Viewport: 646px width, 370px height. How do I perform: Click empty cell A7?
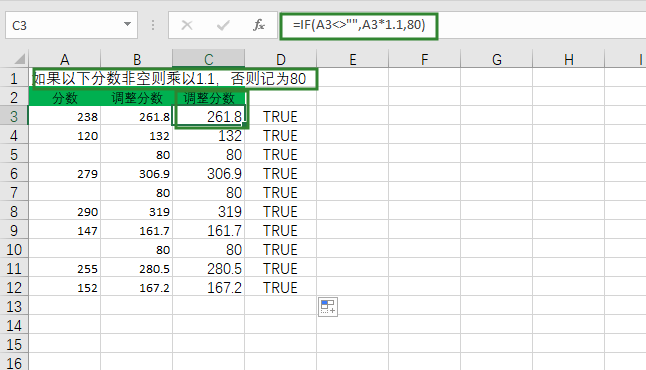tap(64, 192)
